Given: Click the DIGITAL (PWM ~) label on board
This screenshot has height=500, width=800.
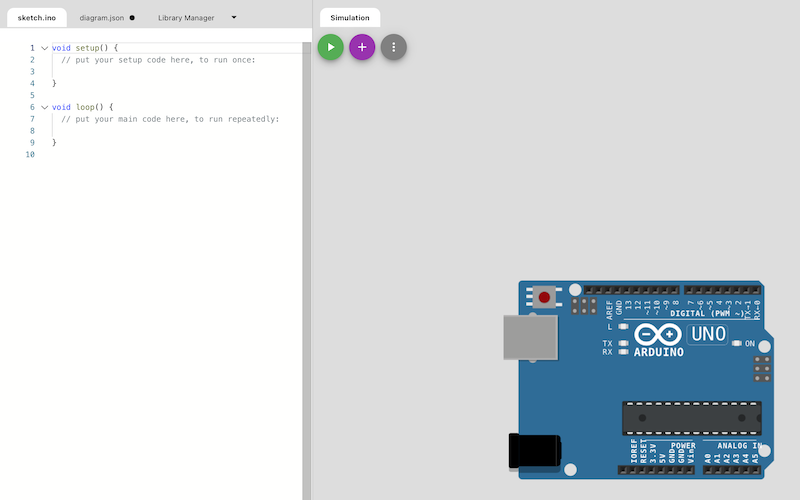Looking at the screenshot, I should [x=707, y=313].
